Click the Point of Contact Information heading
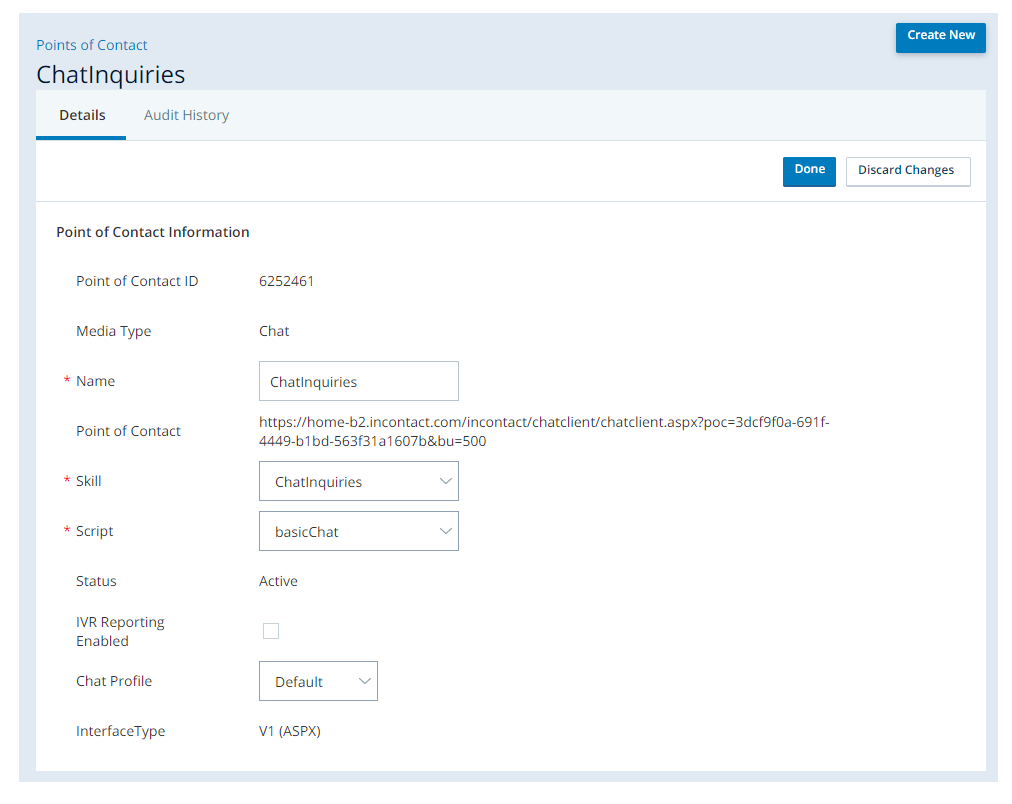This screenshot has width=1012, height=804. 152,232
